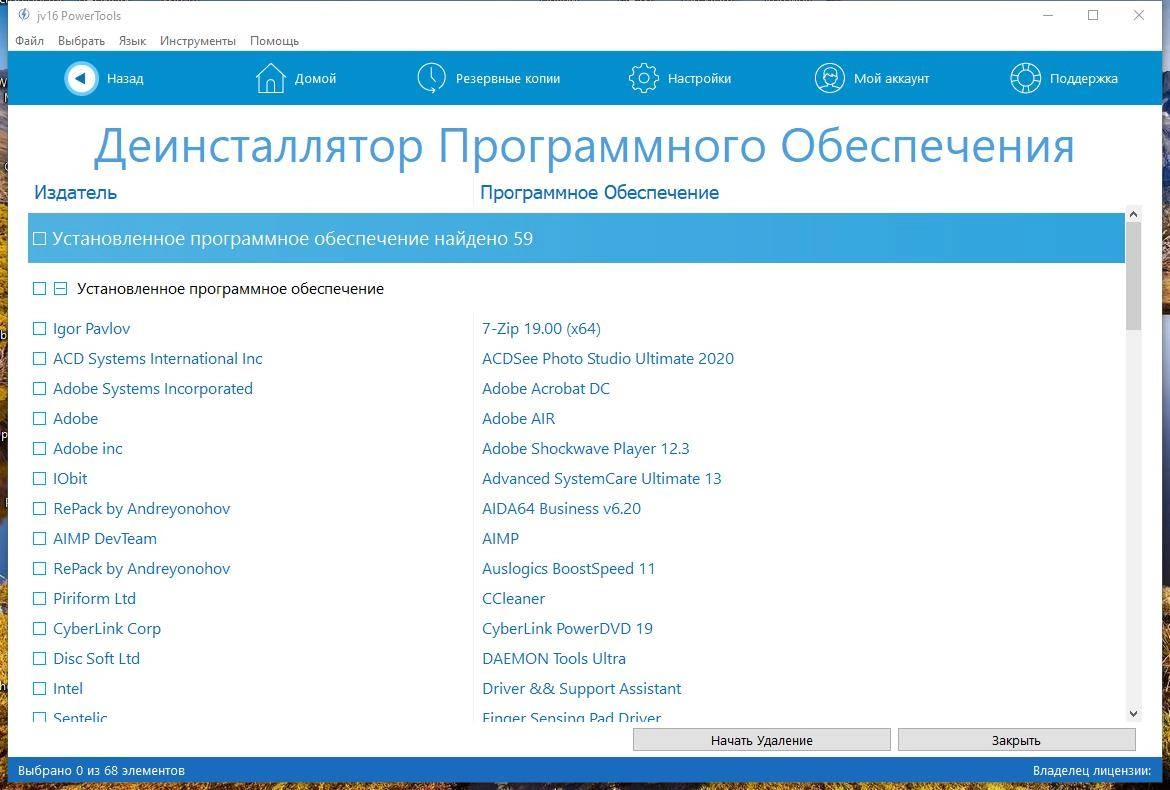1170x790 pixels.
Task: Tick the checkbox for ACD Systems International Inc
Action: [x=40, y=359]
